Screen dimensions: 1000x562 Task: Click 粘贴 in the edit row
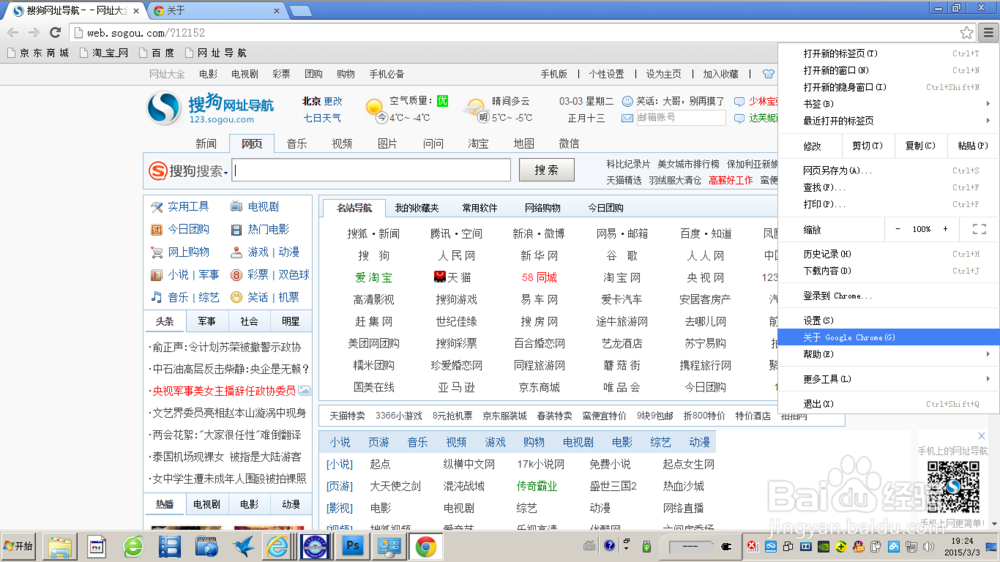pos(973,145)
